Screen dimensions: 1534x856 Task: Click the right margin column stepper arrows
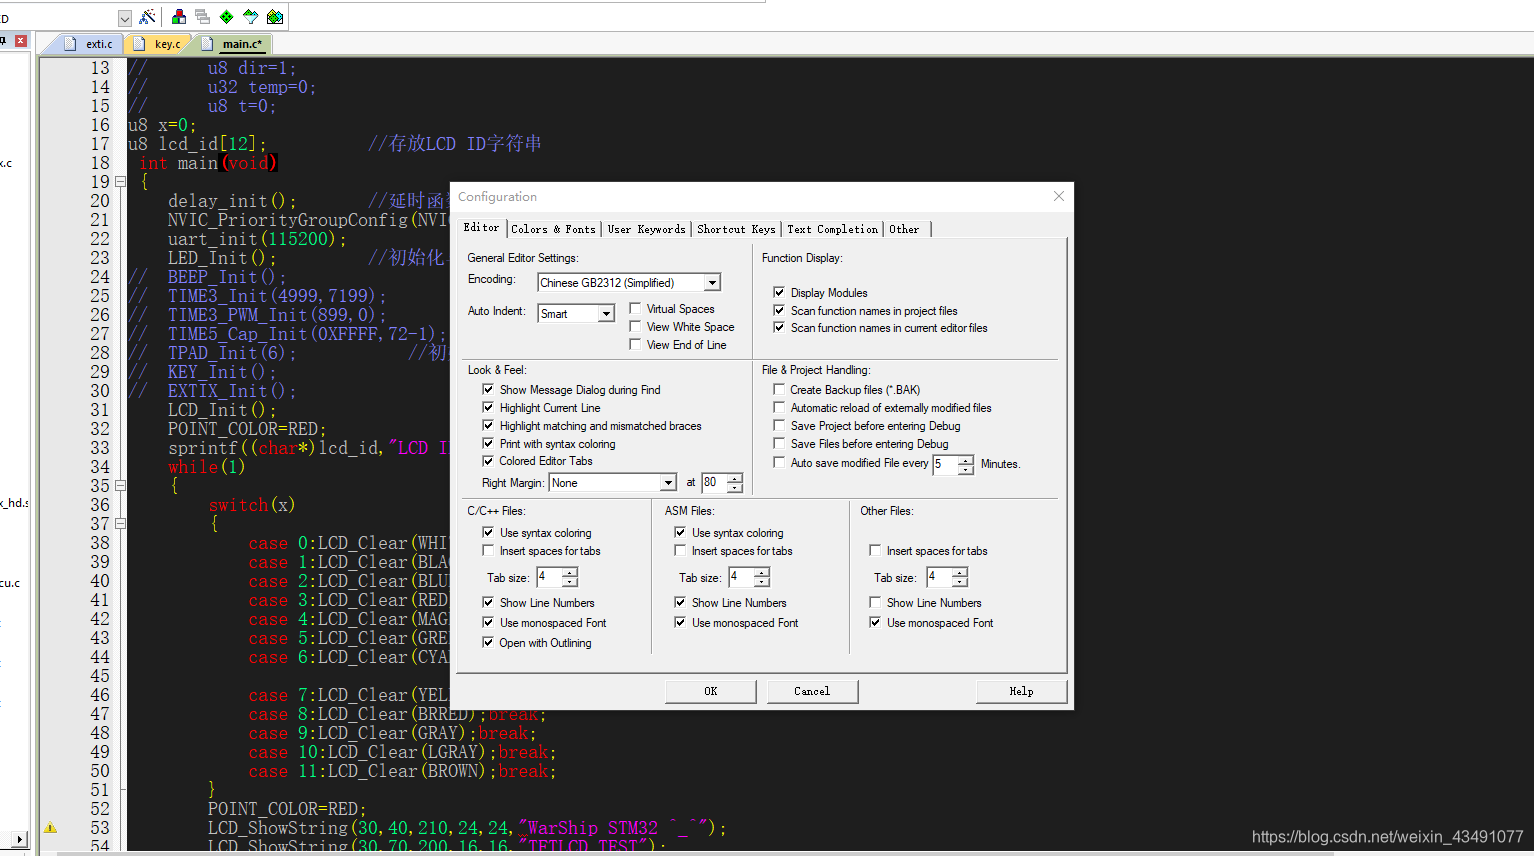[x=735, y=483]
